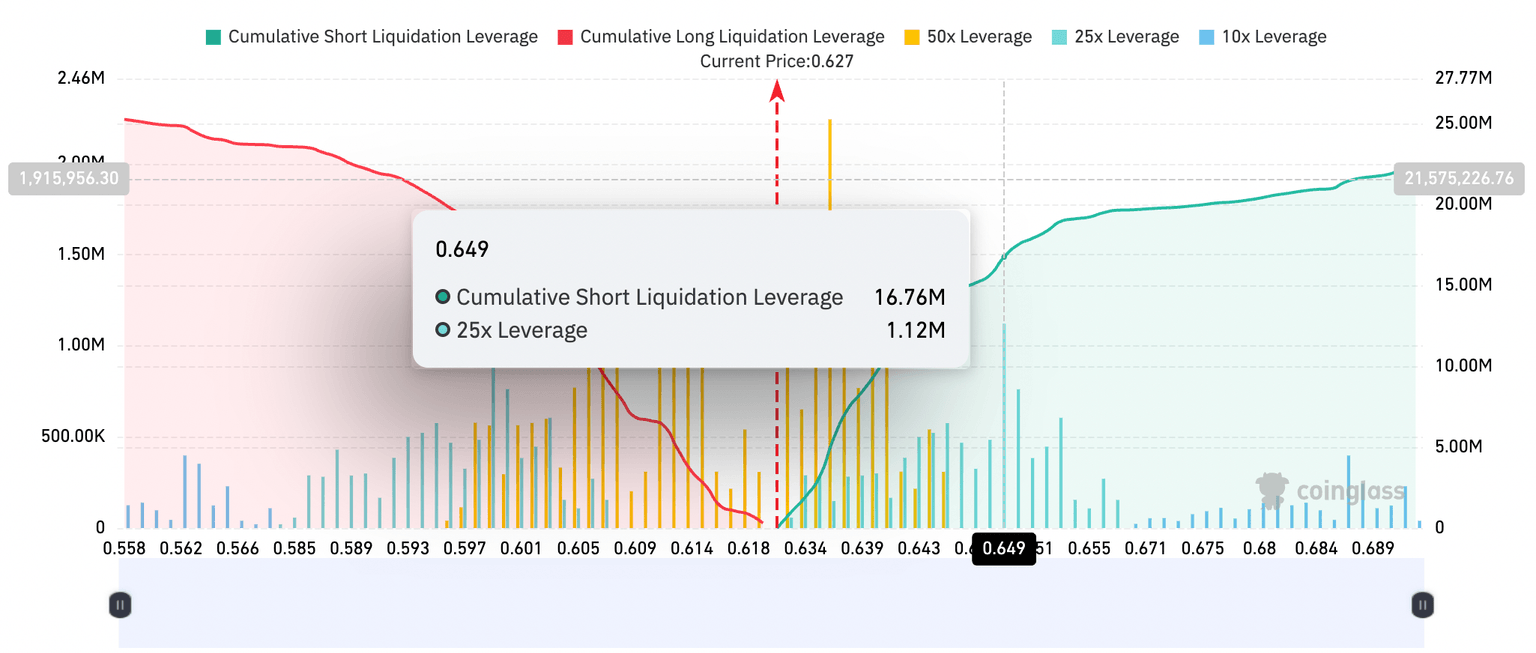Select the highlighted 0.649 x-axis label
The width and height of the screenshot is (1536, 653).
pyautogui.click(x=1004, y=549)
